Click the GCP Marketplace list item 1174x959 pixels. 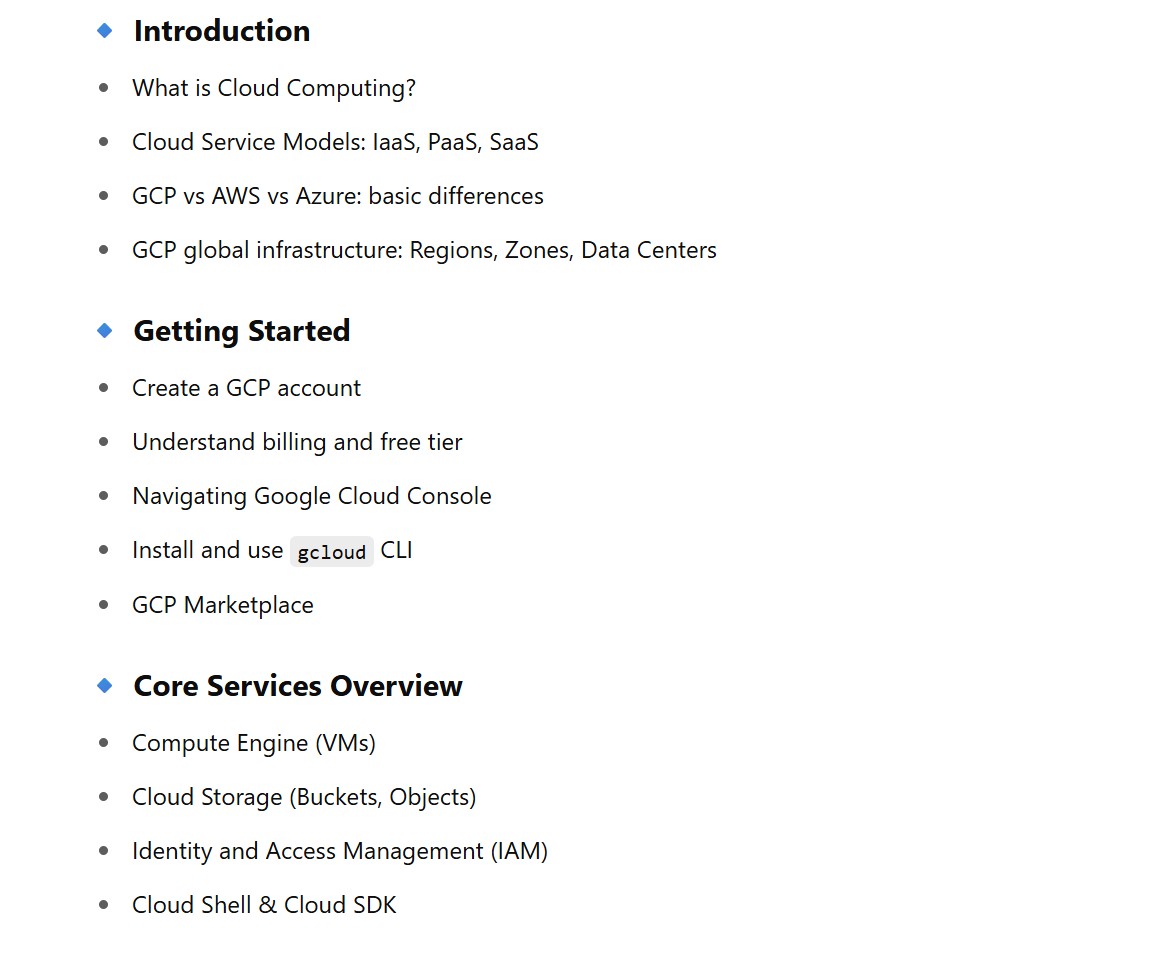click(222, 605)
